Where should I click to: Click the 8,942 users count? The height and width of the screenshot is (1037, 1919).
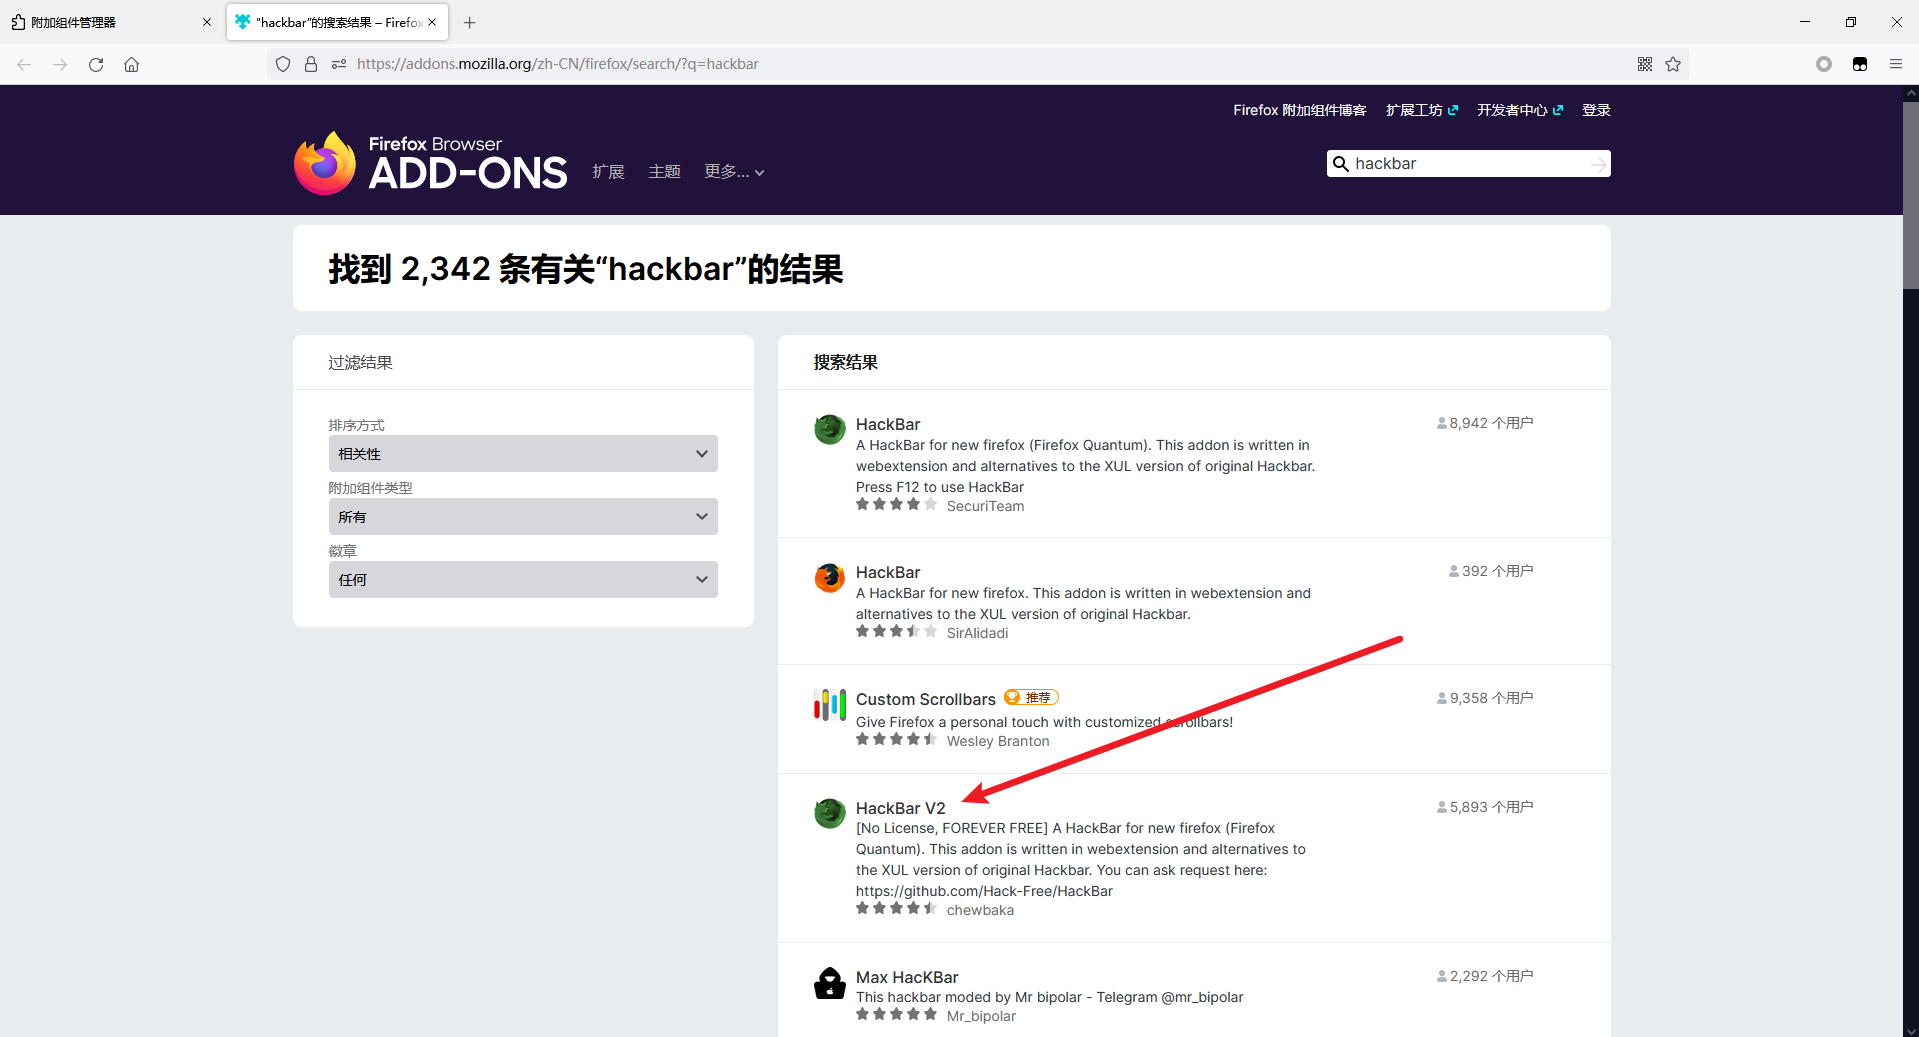pyautogui.click(x=1485, y=423)
